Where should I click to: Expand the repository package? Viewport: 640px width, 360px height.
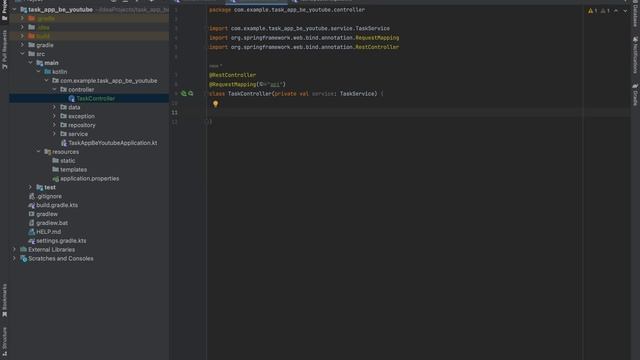[54, 125]
